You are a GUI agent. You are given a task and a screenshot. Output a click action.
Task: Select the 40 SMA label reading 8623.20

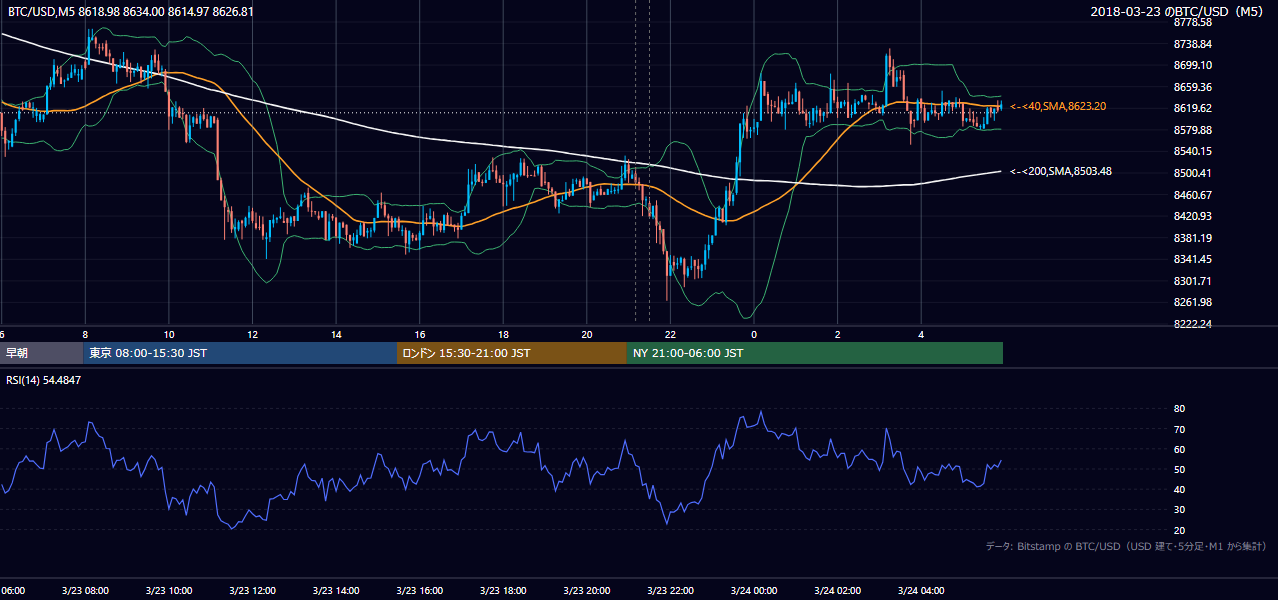(1058, 106)
